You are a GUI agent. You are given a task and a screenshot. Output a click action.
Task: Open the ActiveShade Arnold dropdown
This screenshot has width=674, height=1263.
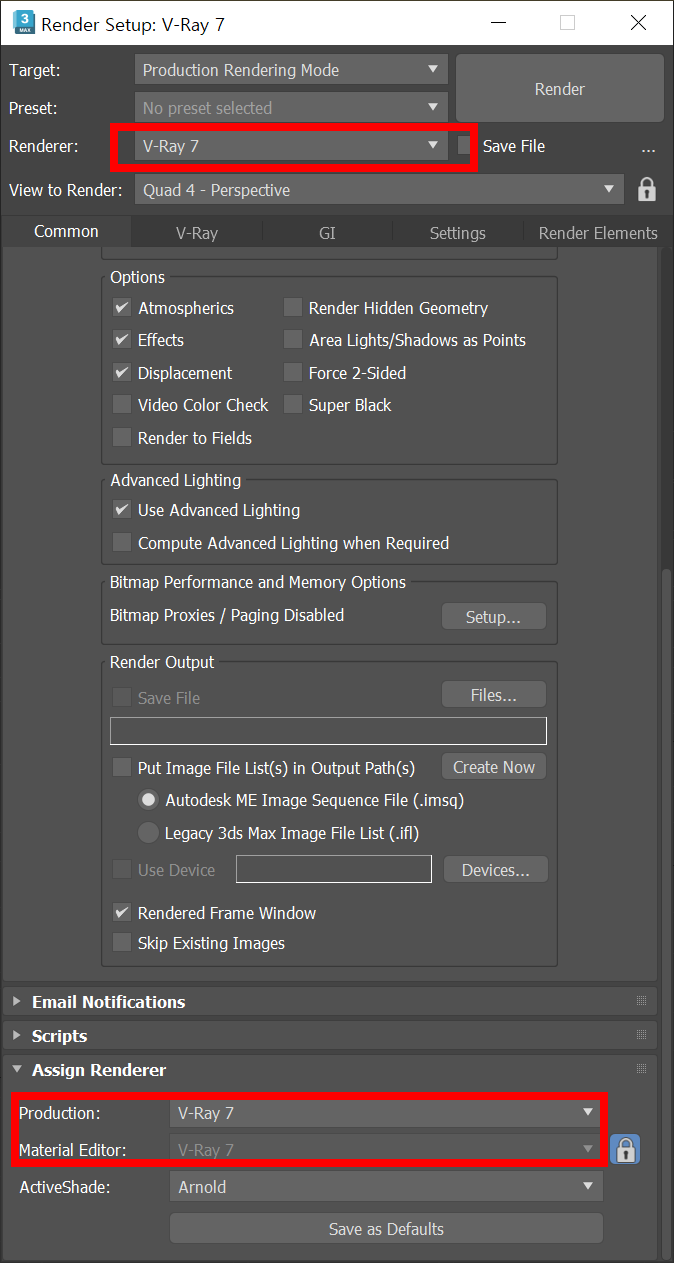(386, 1187)
